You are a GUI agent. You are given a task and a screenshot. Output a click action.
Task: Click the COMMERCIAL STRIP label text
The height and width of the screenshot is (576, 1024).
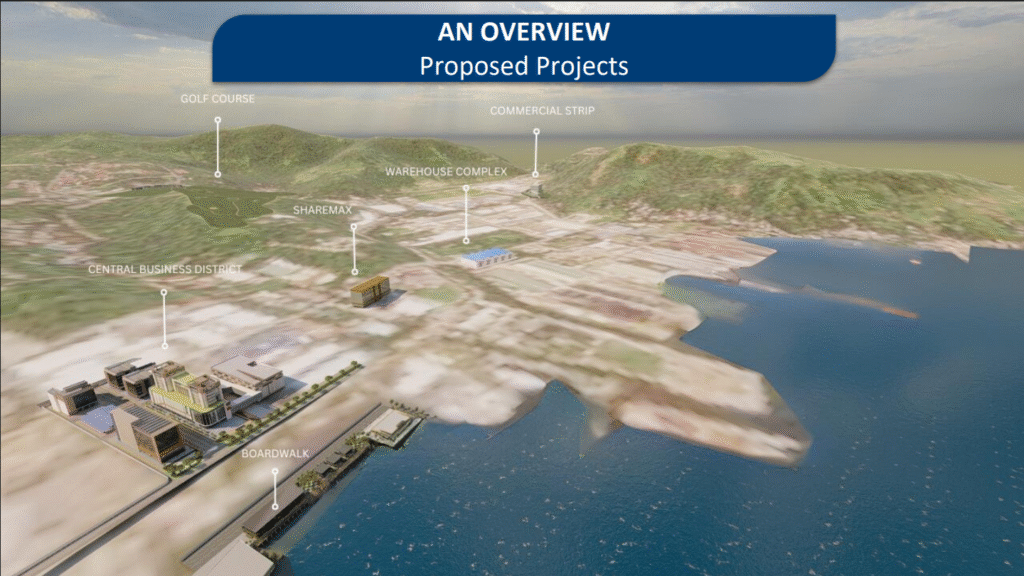(542, 111)
